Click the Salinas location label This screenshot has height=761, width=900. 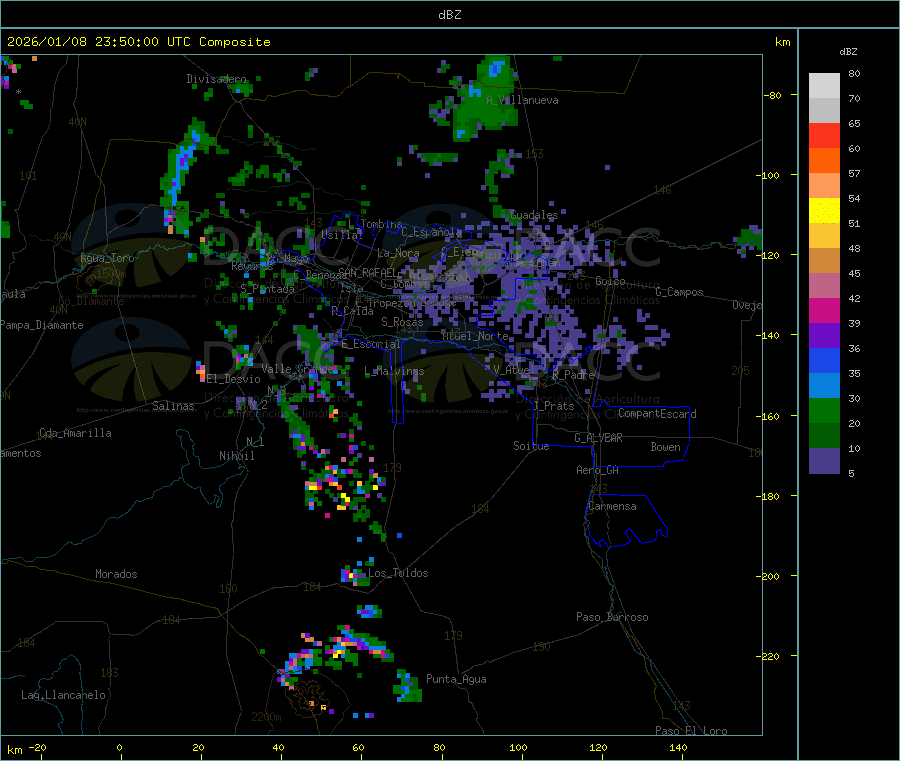pos(173,406)
